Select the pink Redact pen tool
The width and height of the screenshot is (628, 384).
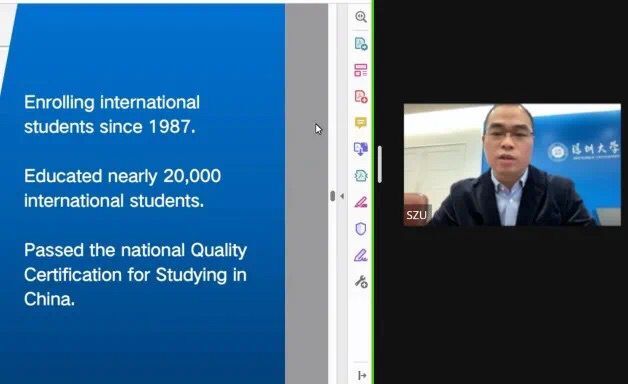(x=360, y=202)
